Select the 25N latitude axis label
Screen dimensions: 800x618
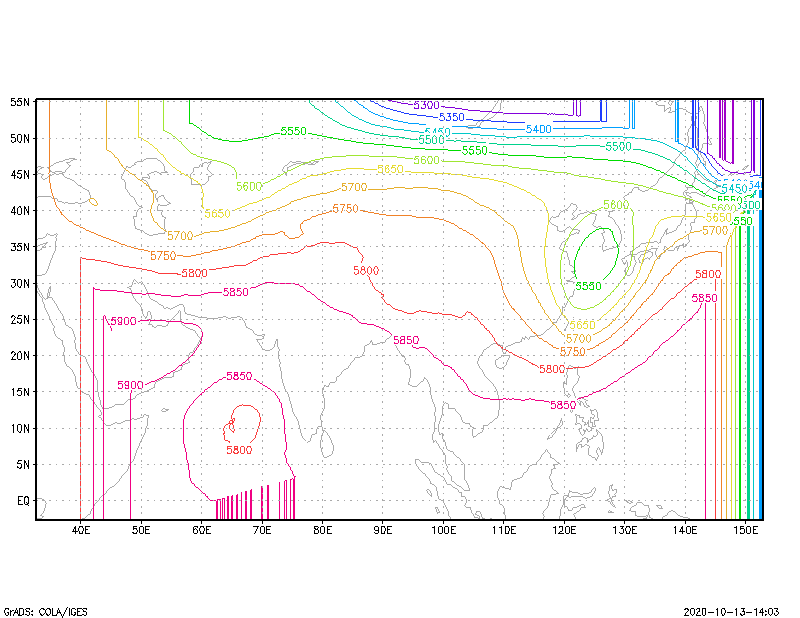(20, 319)
